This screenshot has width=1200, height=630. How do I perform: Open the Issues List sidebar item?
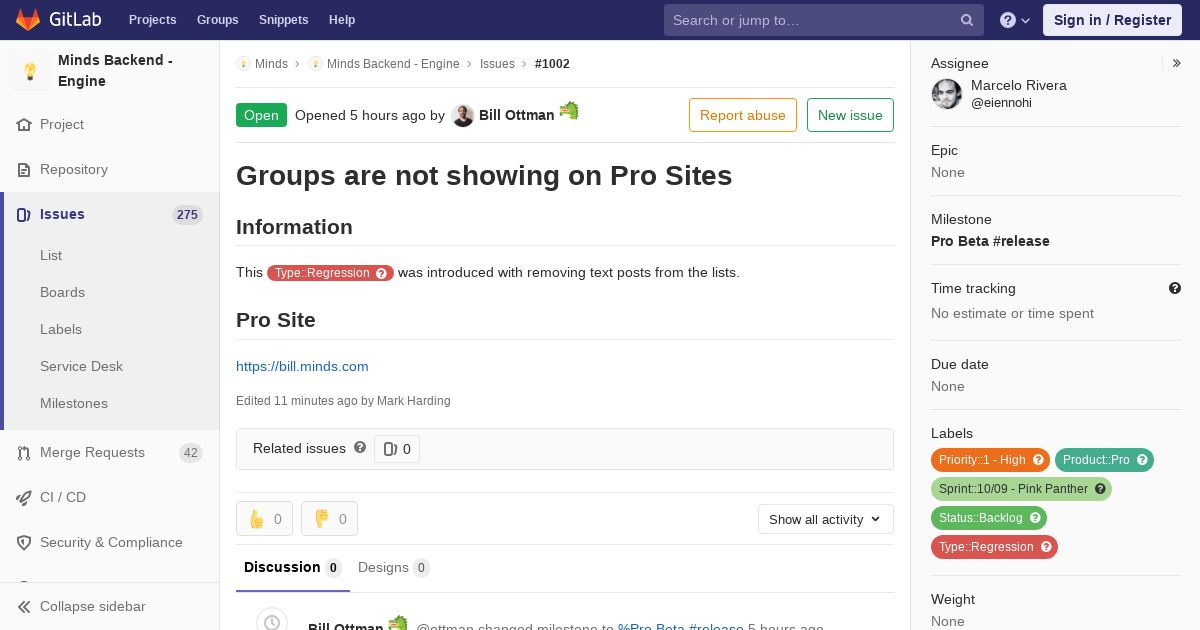(51, 255)
